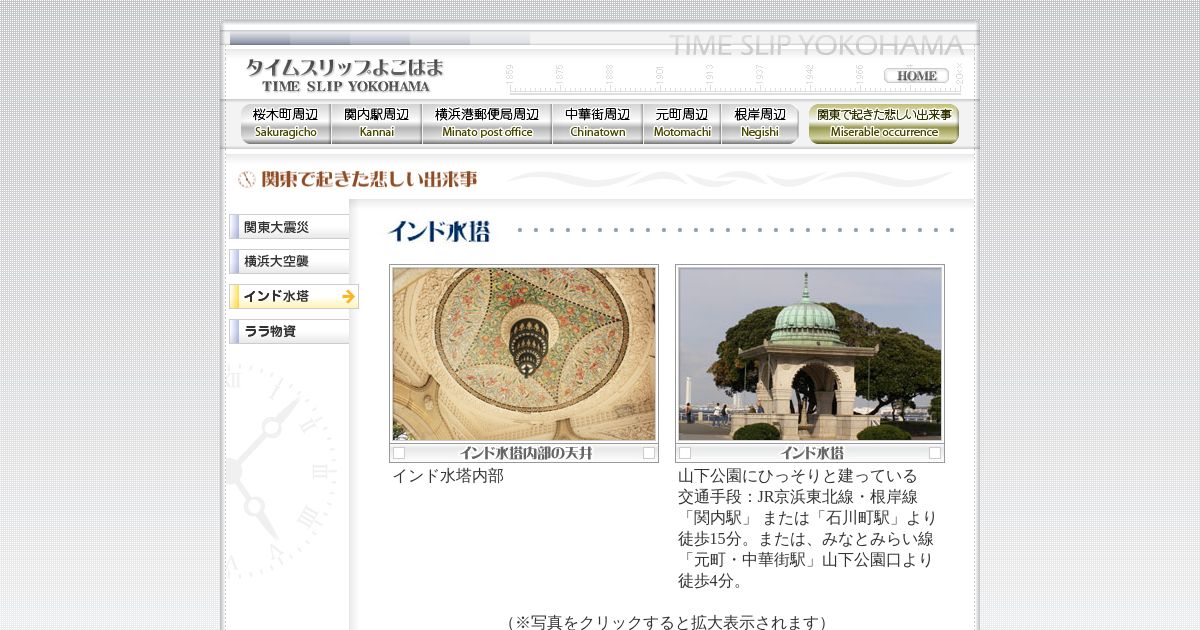
Task: Enlarge the India water tower photo
Action: [x=810, y=354]
